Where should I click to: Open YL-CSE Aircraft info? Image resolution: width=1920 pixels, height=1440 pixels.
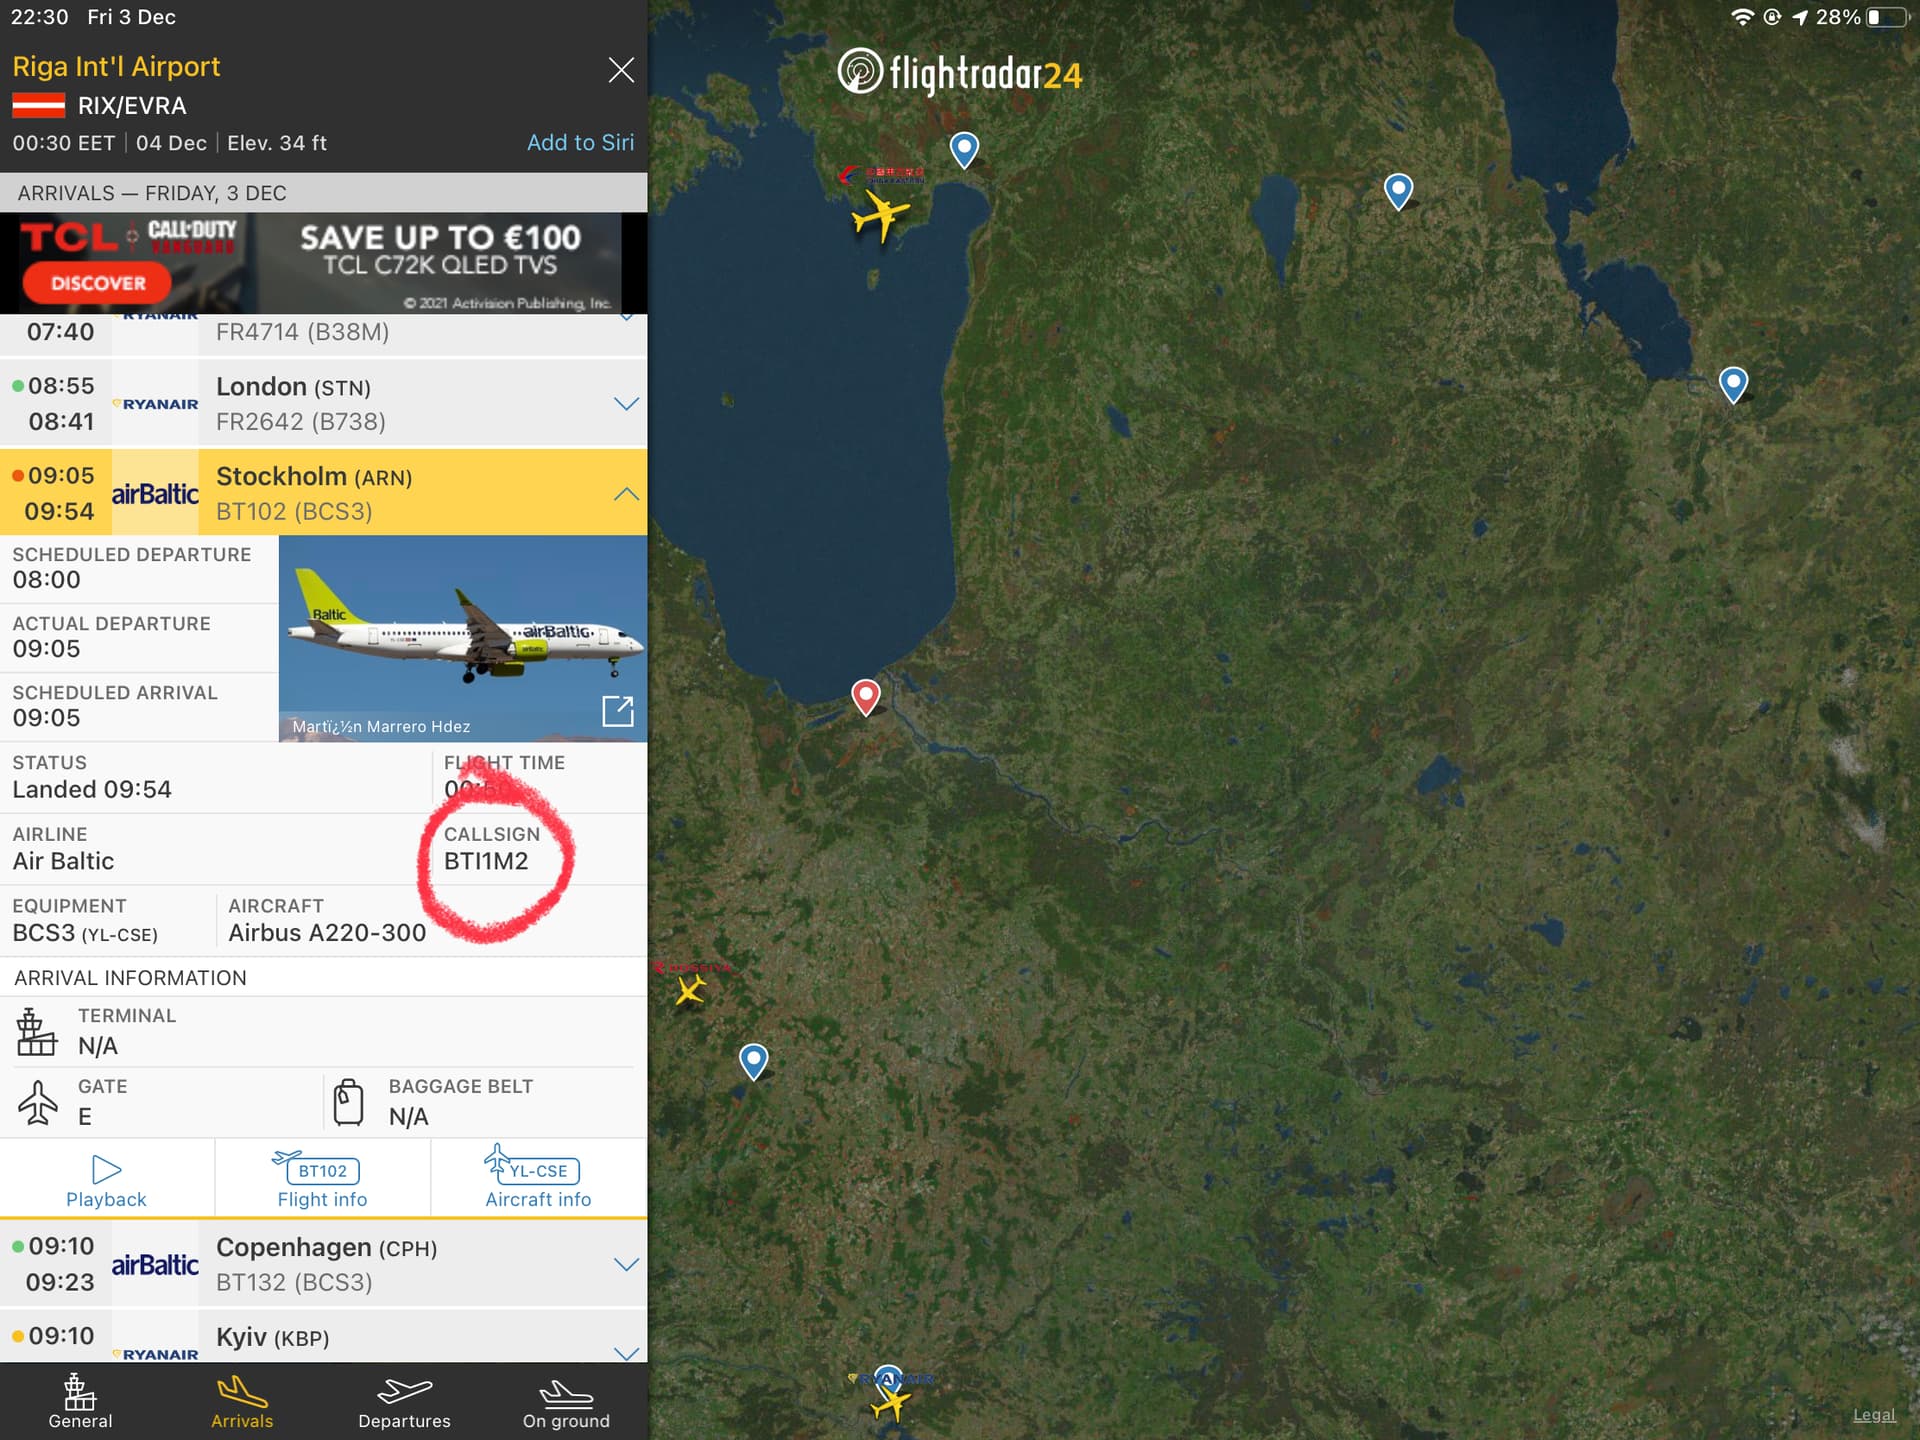(x=538, y=1180)
